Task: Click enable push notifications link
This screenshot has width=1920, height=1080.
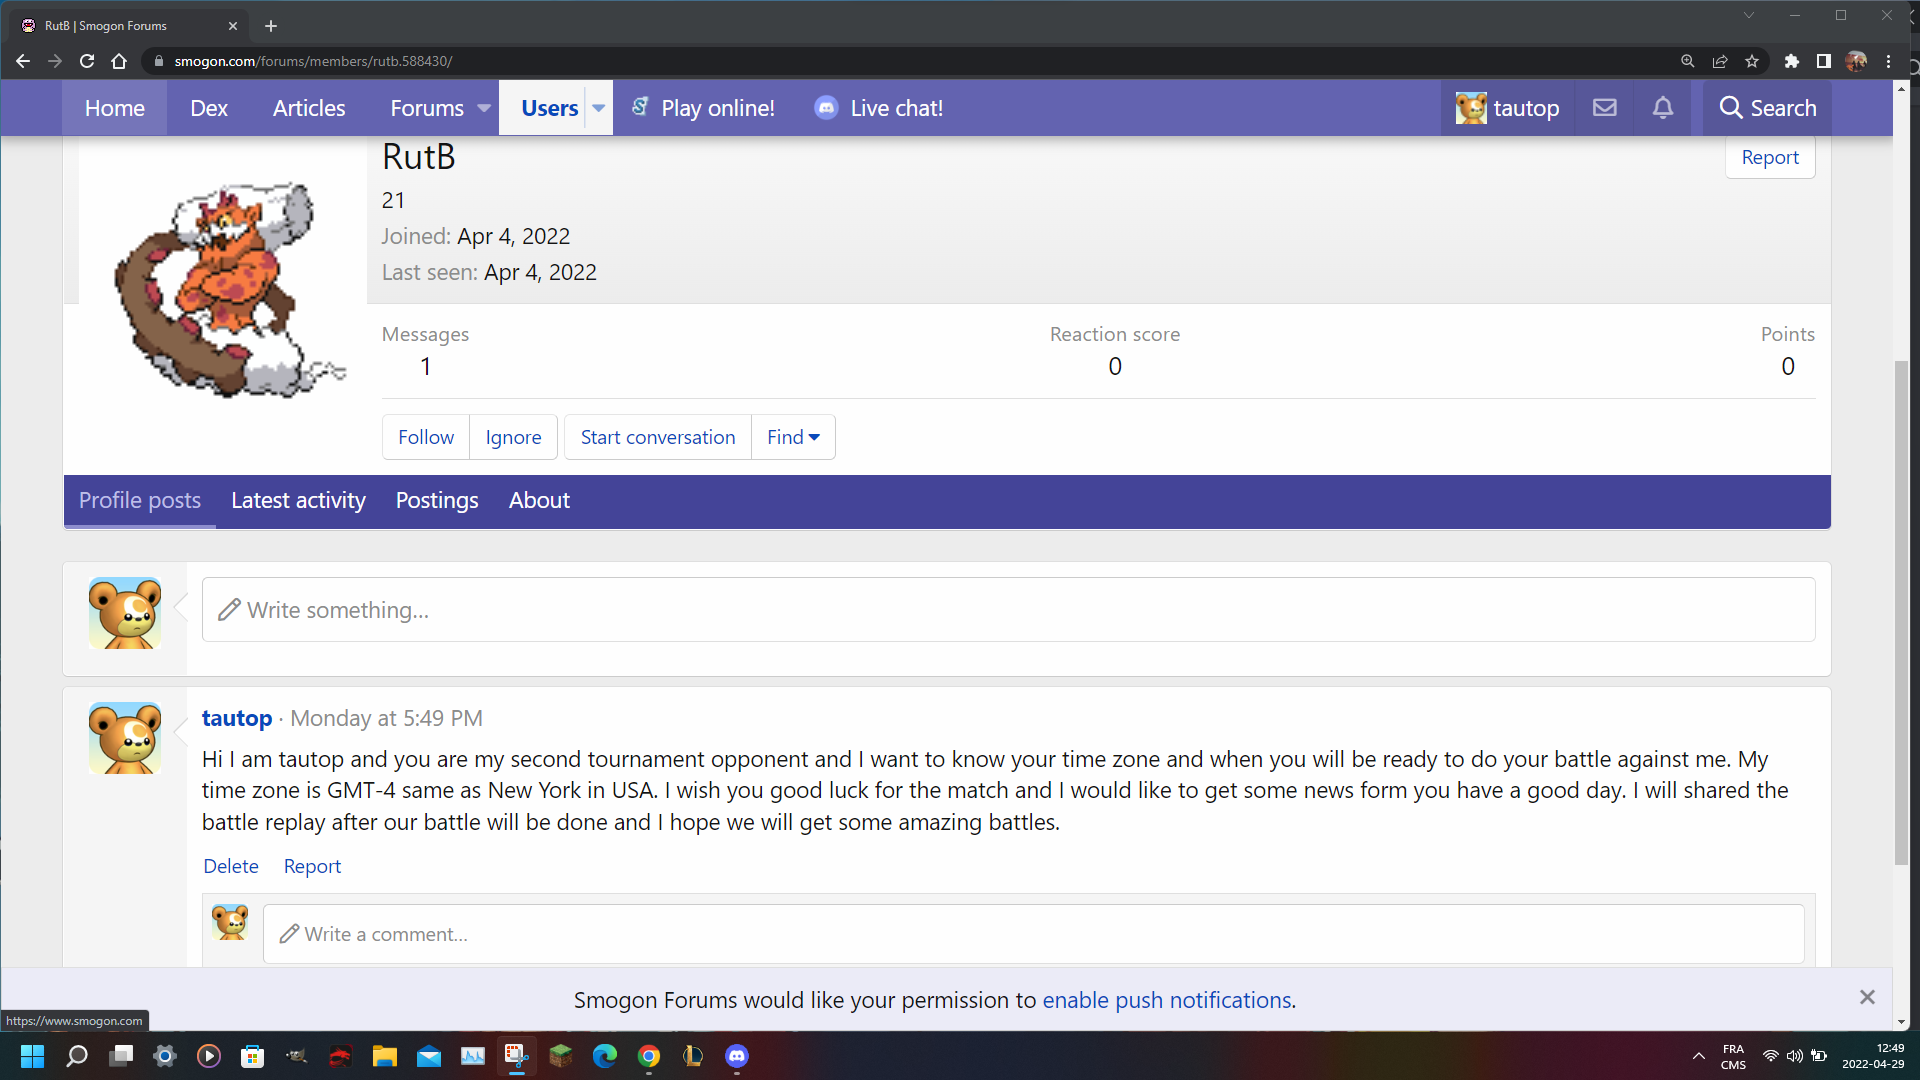Action: [1167, 1000]
